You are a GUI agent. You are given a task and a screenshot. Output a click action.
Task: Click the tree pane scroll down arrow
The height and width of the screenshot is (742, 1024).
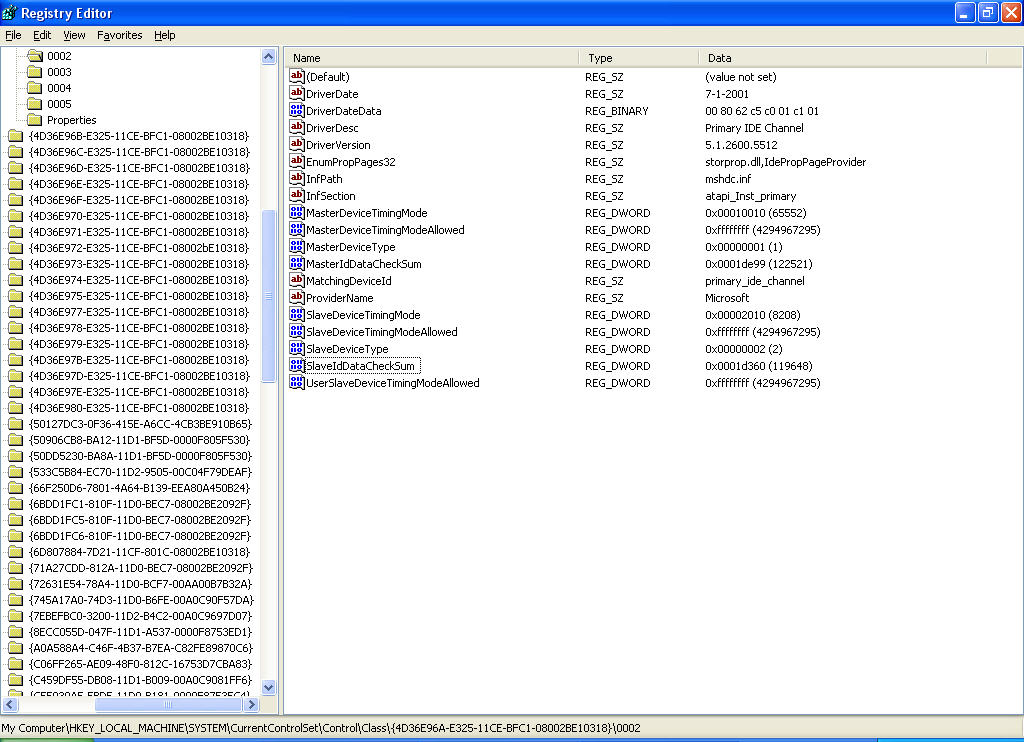point(268,687)
